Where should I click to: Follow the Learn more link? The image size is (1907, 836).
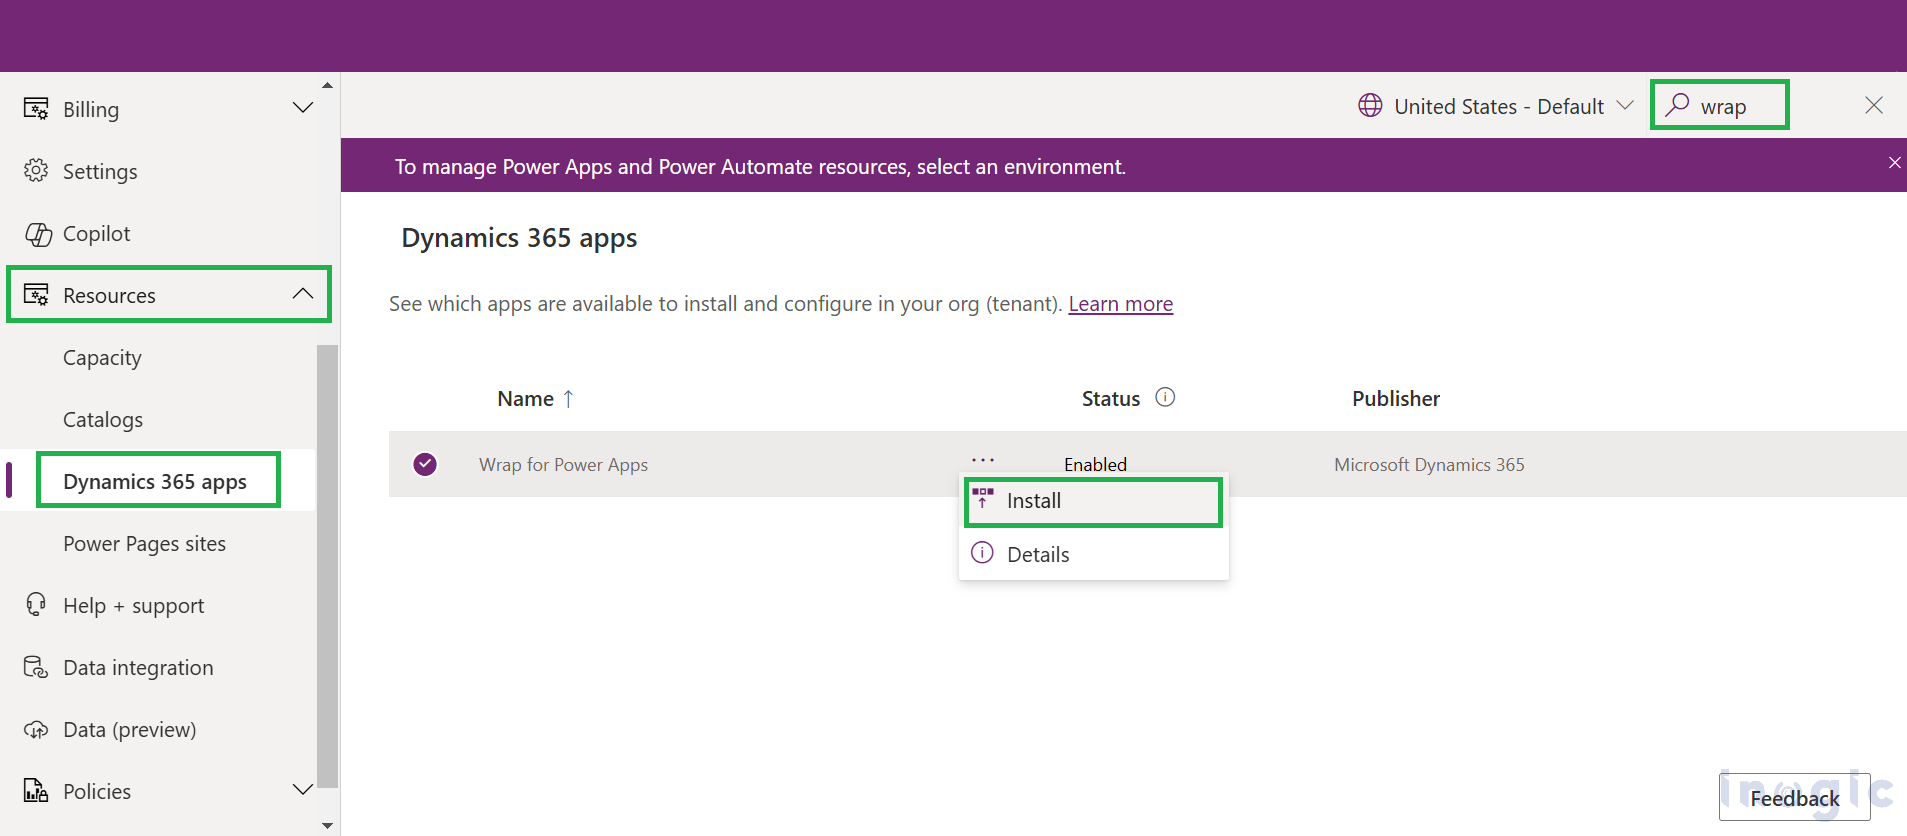click(x=1120, y=304)
